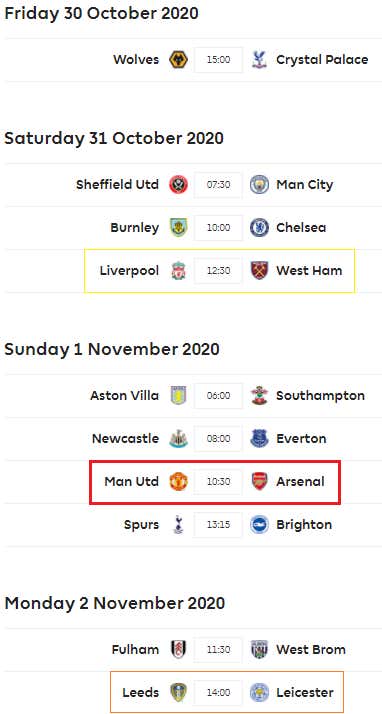This screenshot has height=714, width=382.
Task: Click the Everton club crest
Action: click(259, 439)
